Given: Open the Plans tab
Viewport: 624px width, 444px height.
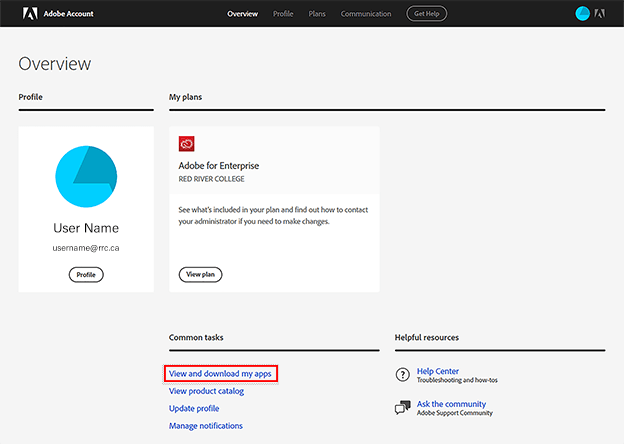Looking at the screenshot, I should tap(317, 14).
